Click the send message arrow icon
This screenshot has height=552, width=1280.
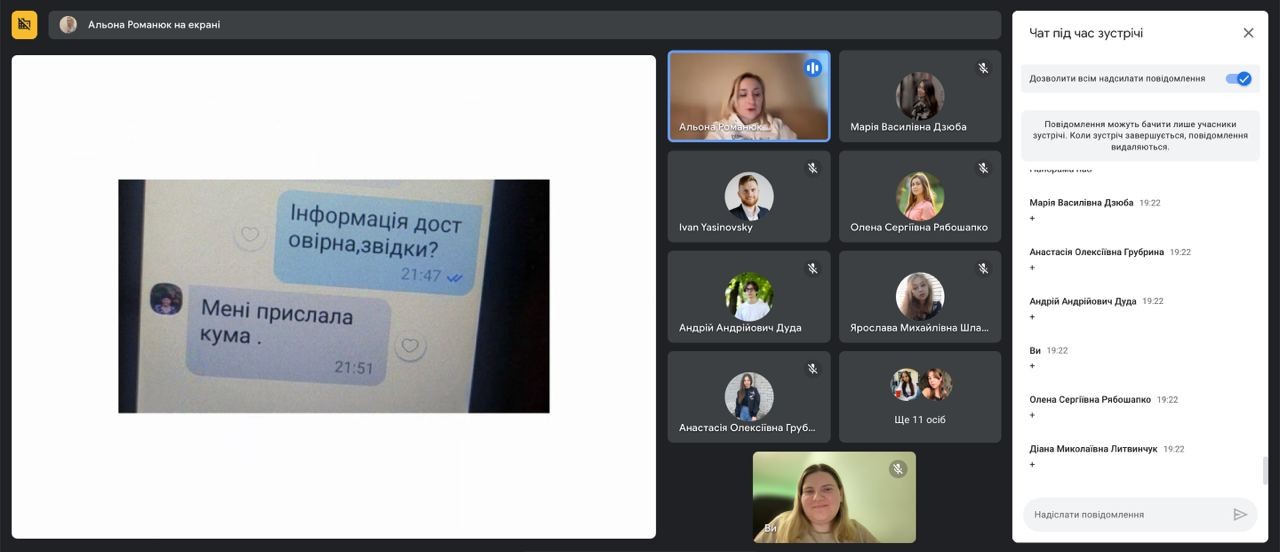pyautogui.click(x=1240, y=514)
